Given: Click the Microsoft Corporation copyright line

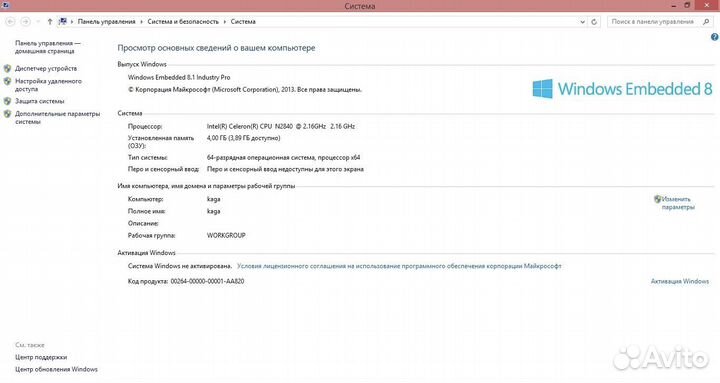Looking at the screenshot, I should pyautogui.click(x=245, y=90).
